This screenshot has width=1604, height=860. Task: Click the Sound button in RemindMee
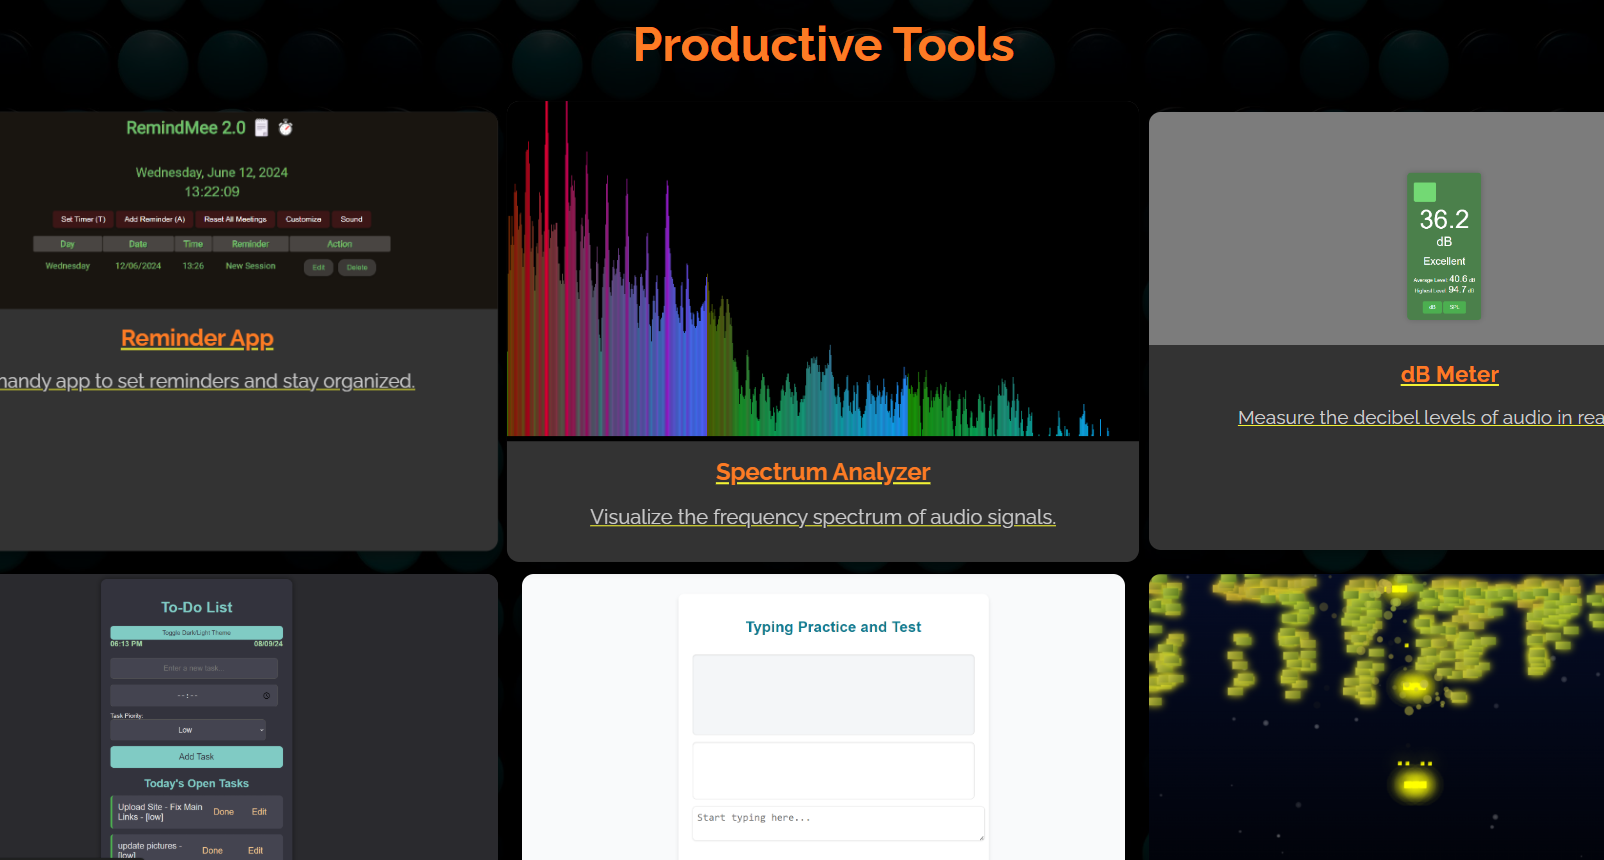click(351, 219)
